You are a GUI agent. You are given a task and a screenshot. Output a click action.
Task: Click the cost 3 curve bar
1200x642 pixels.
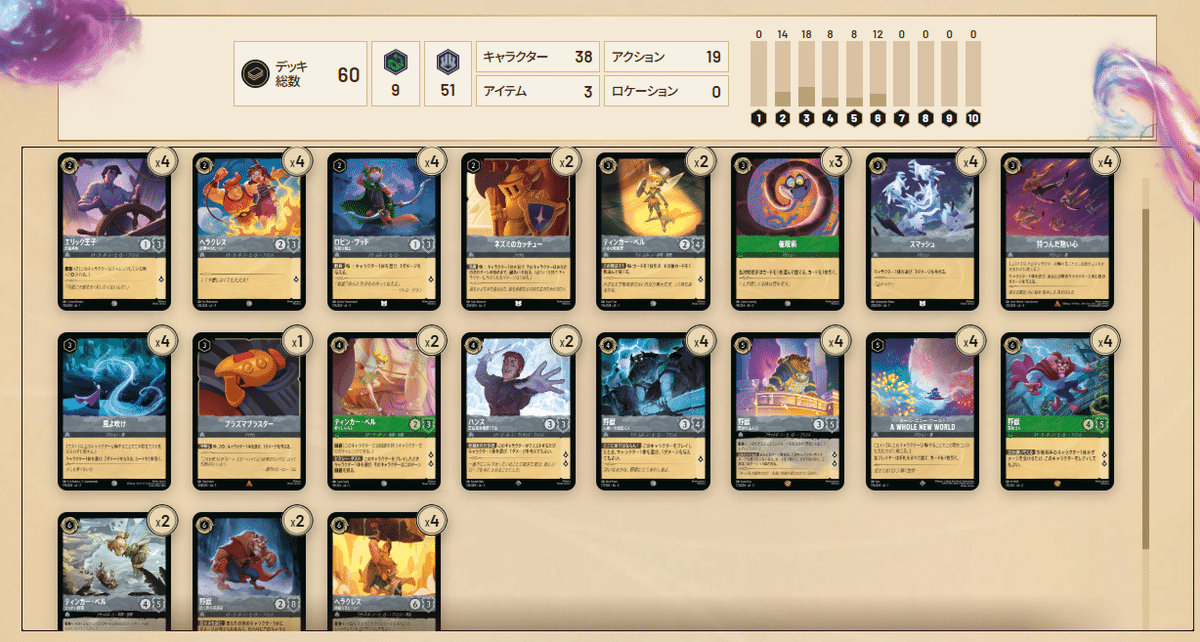click(806, 74)
